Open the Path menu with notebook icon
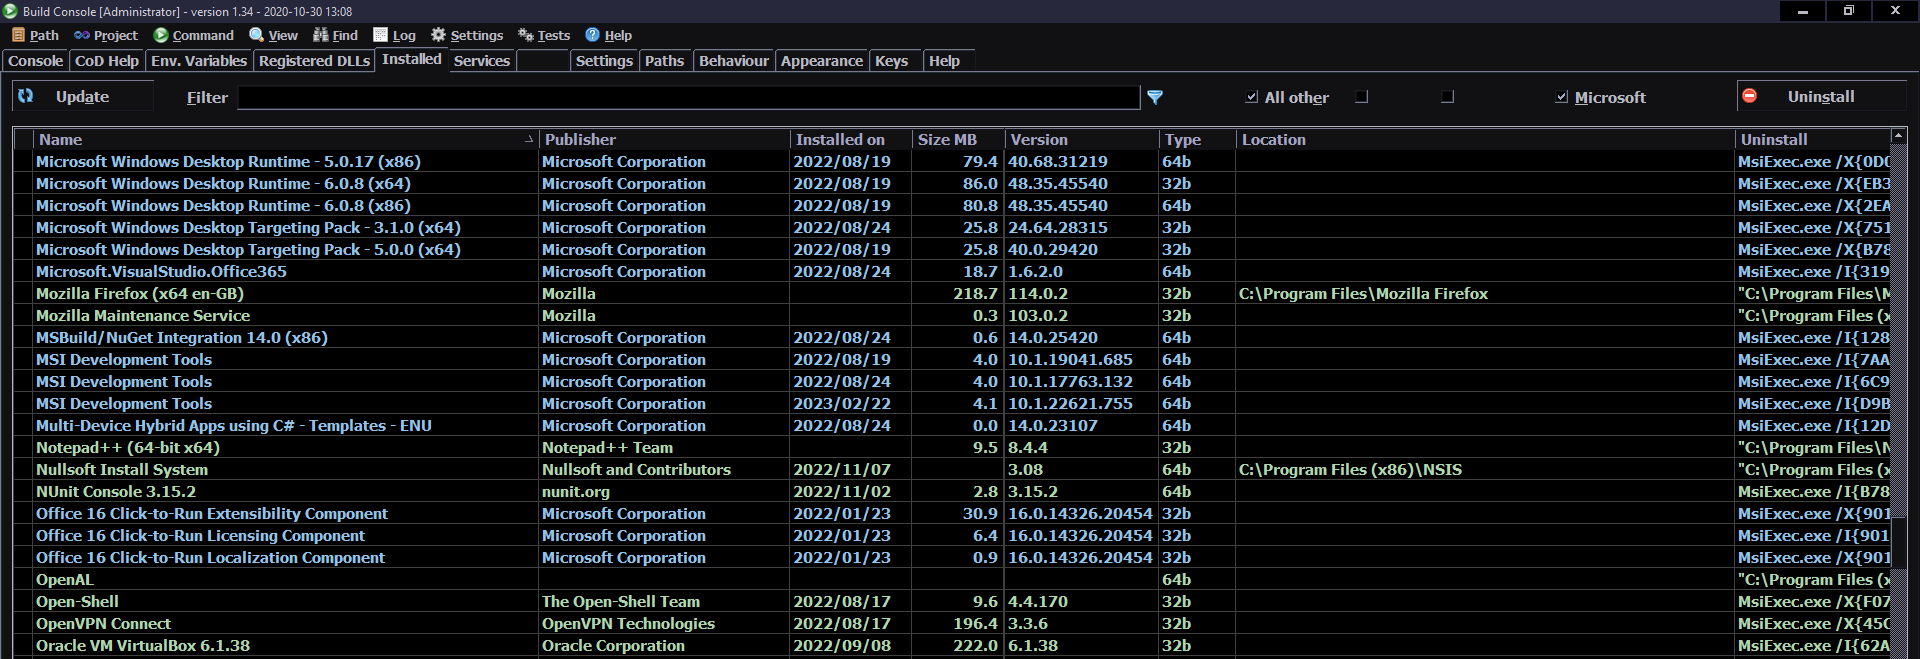 coord(35,35)
